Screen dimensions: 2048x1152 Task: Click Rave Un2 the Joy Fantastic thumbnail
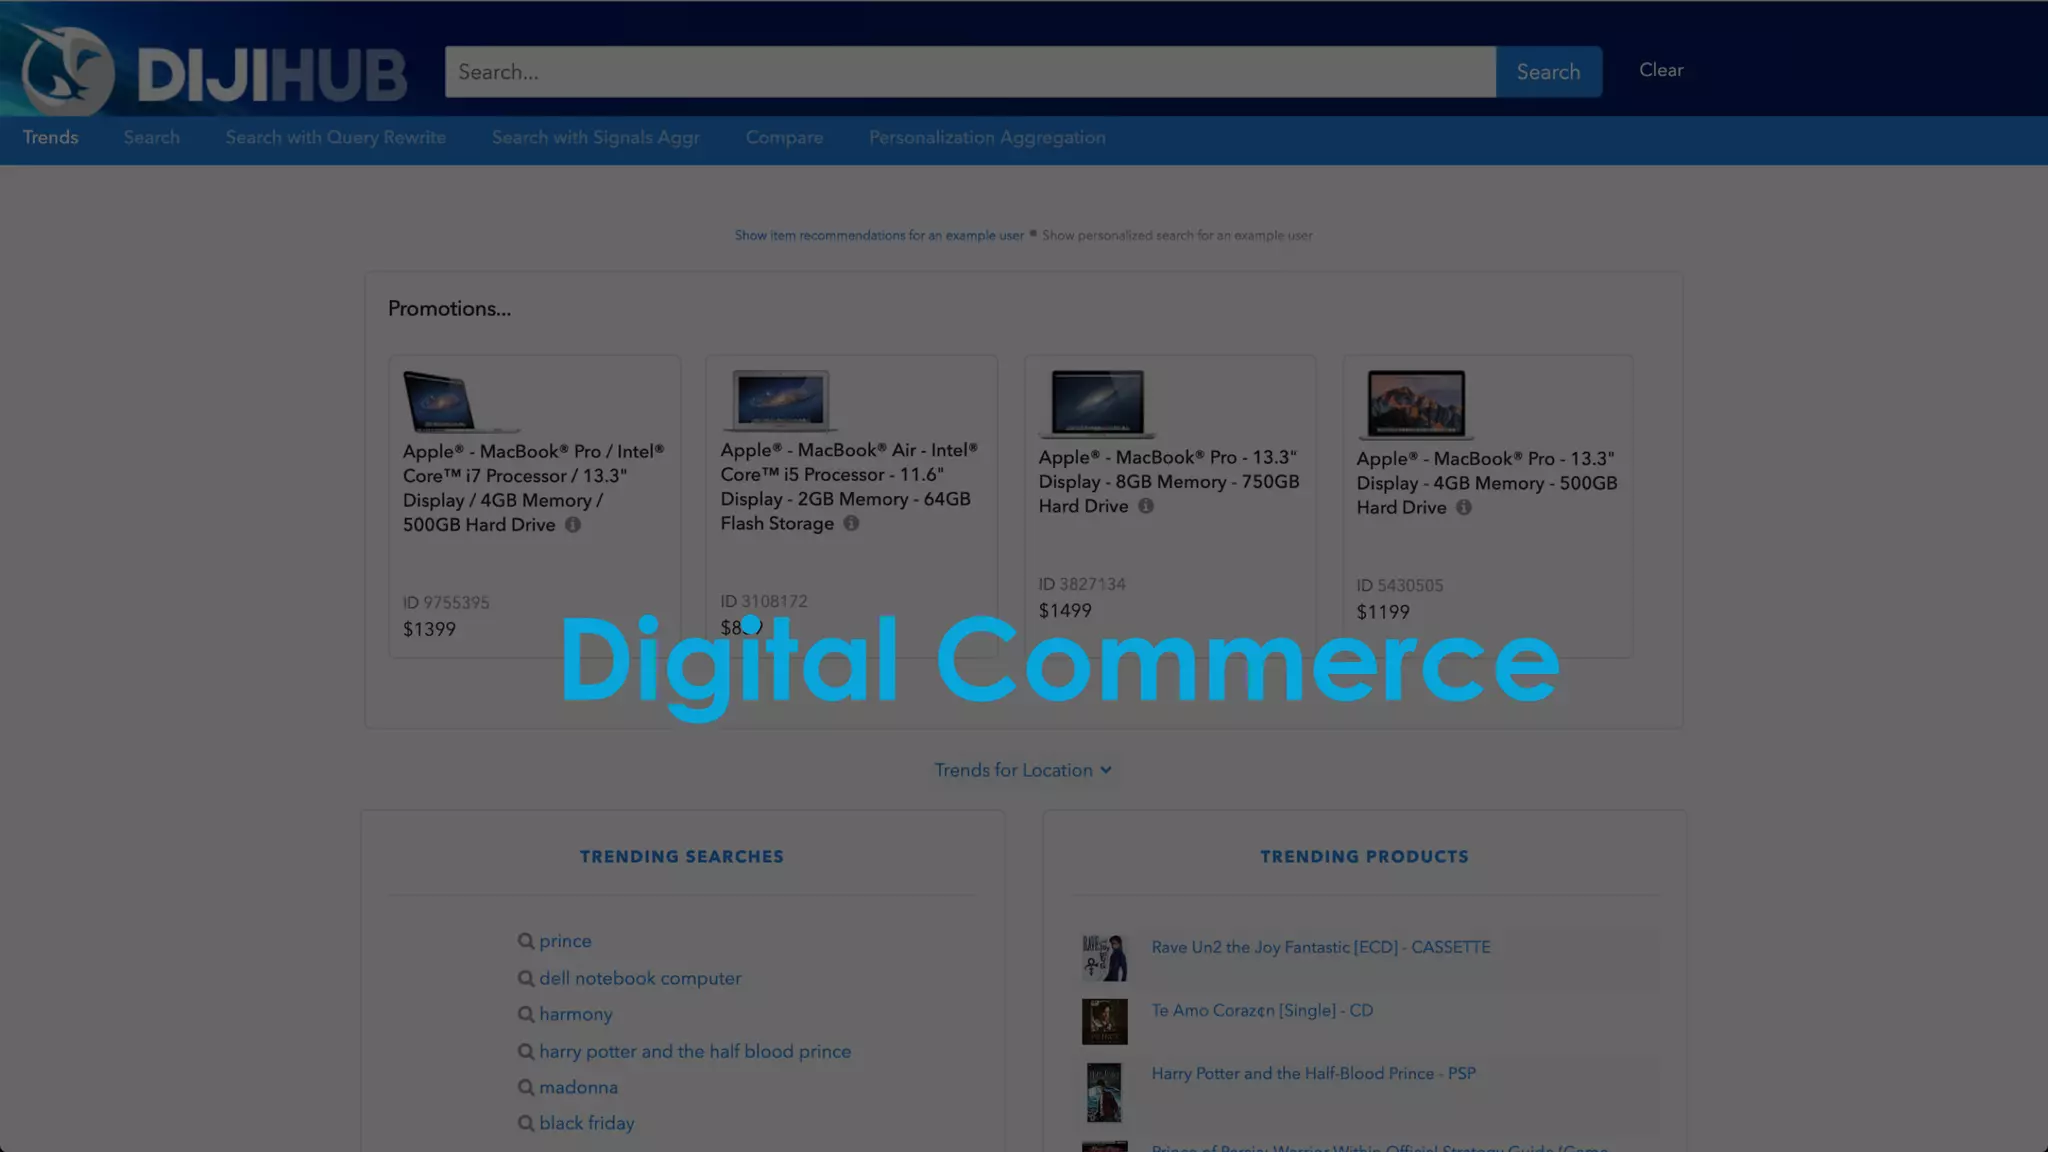1104,958
